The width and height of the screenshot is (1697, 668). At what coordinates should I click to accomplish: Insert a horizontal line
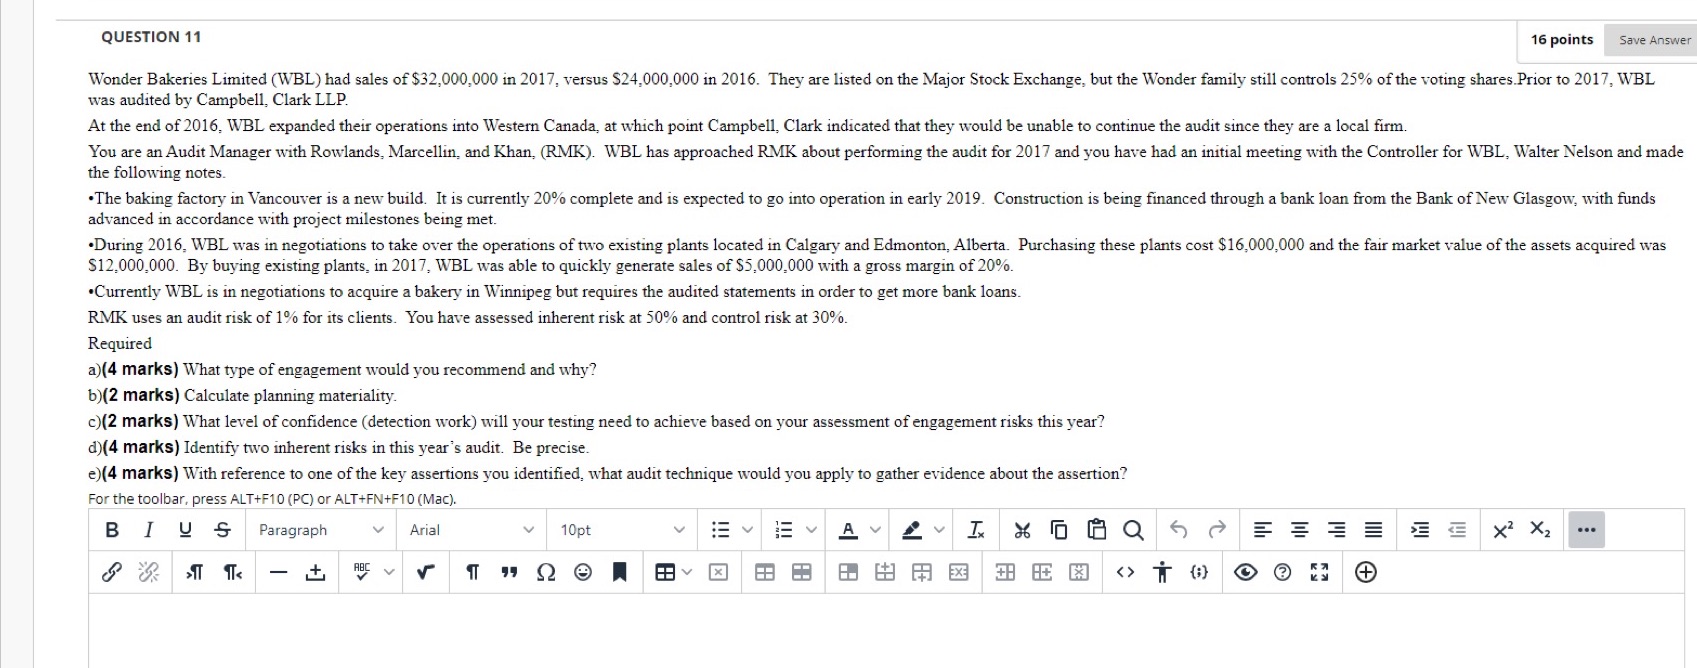(279, 572)
